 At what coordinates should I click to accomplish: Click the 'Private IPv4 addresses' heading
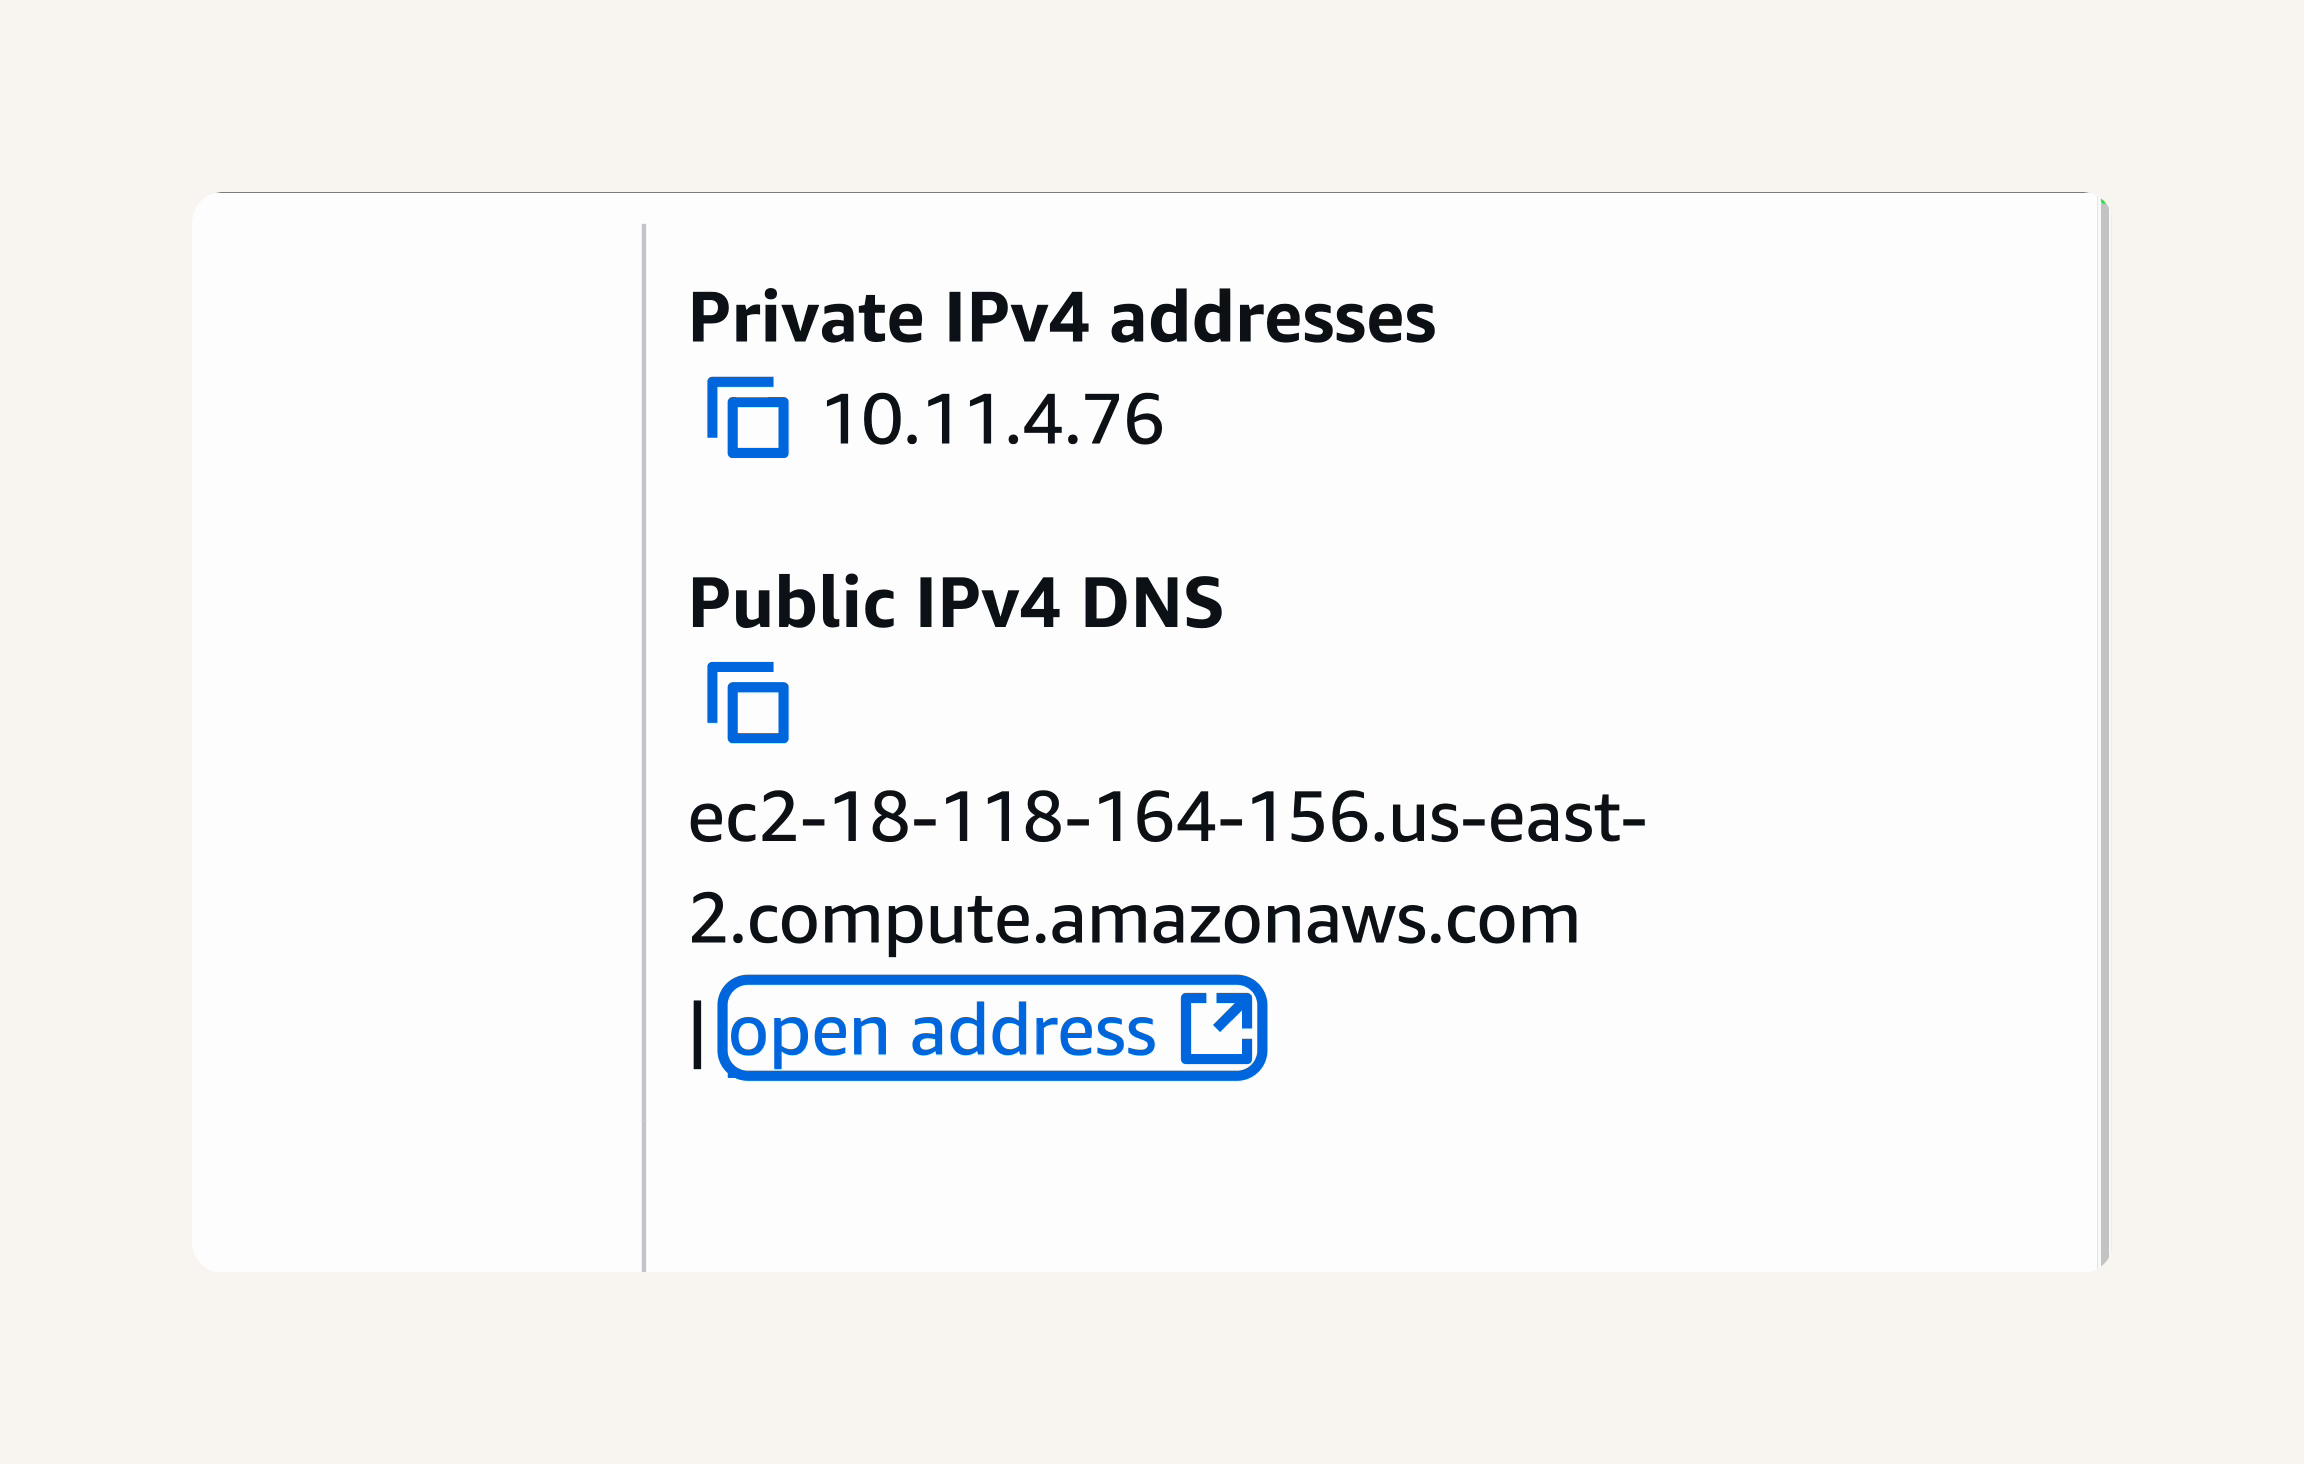(1062, 318)
